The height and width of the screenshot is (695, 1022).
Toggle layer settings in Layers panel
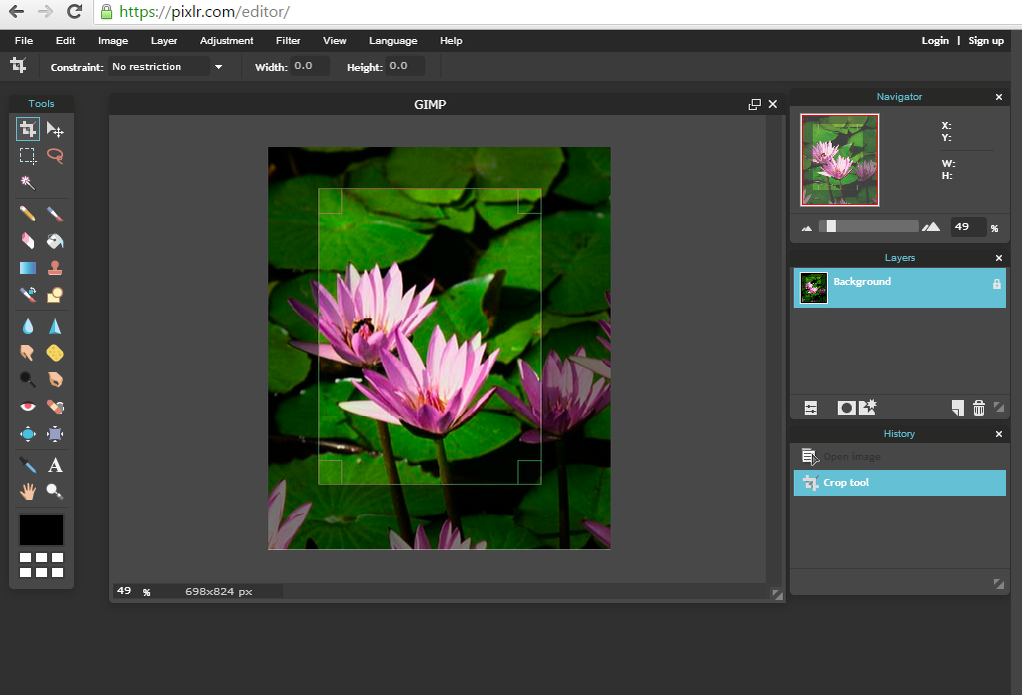(x=811, y=408)
